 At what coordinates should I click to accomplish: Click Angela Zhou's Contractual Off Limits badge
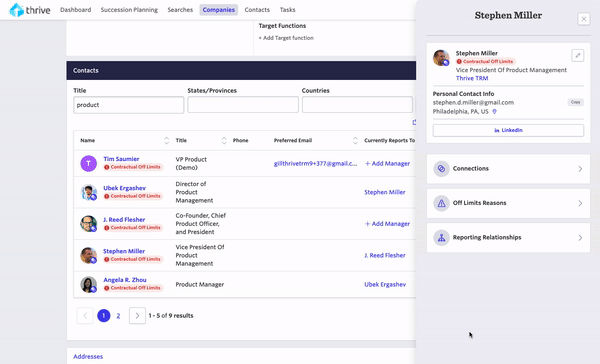tap(133, 288)
